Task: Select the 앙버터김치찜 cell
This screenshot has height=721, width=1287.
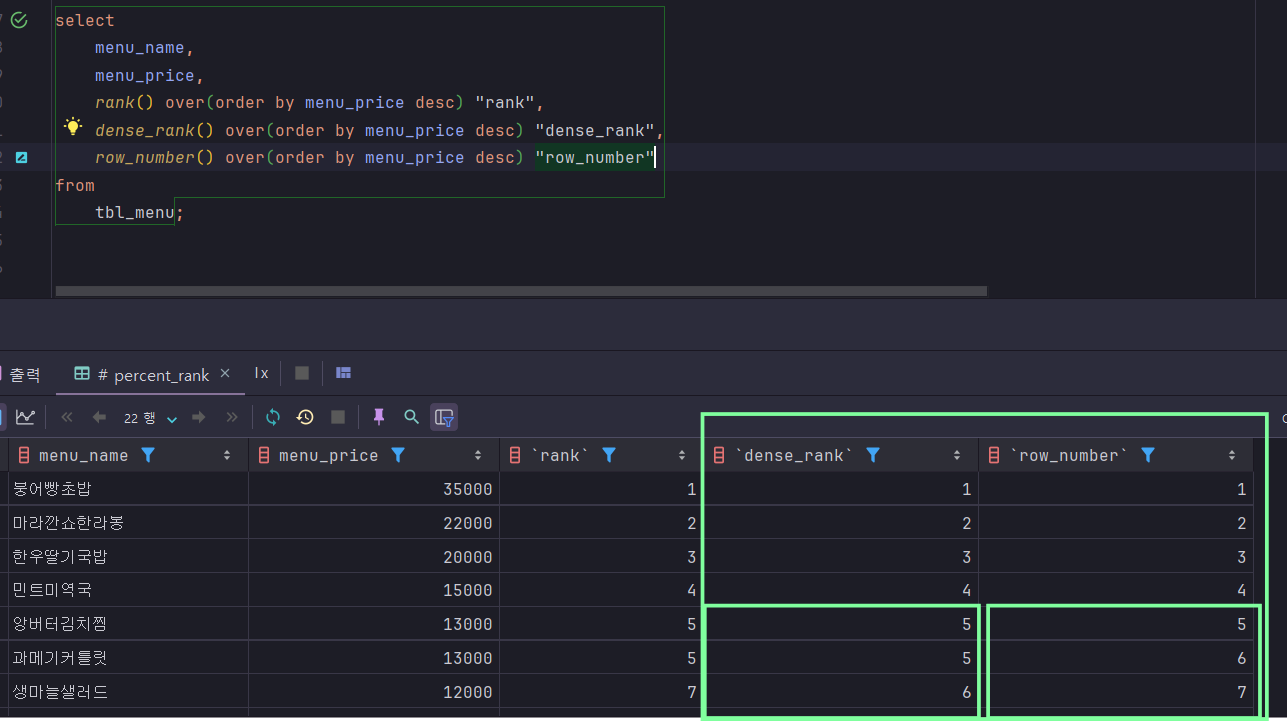Action: 128,624
